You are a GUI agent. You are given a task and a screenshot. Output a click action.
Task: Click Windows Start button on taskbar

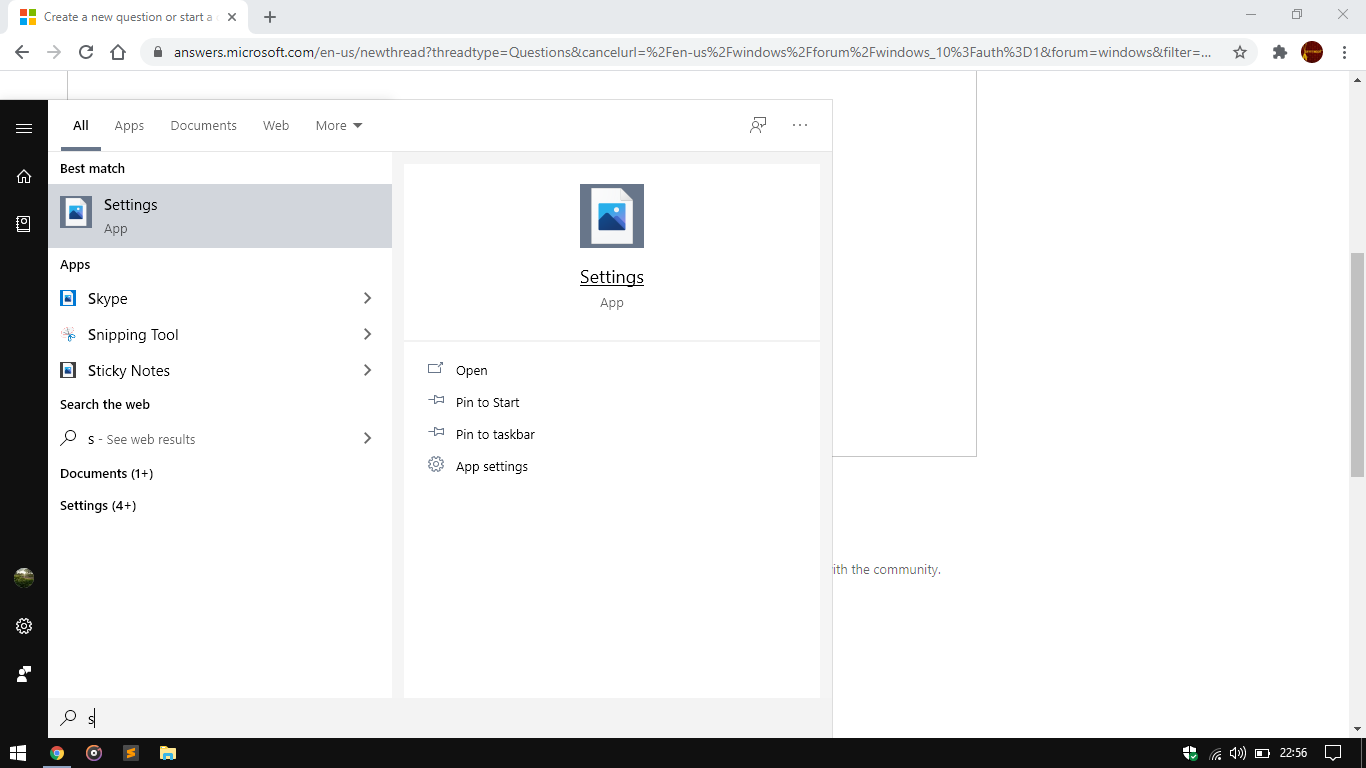click(17, 753)
